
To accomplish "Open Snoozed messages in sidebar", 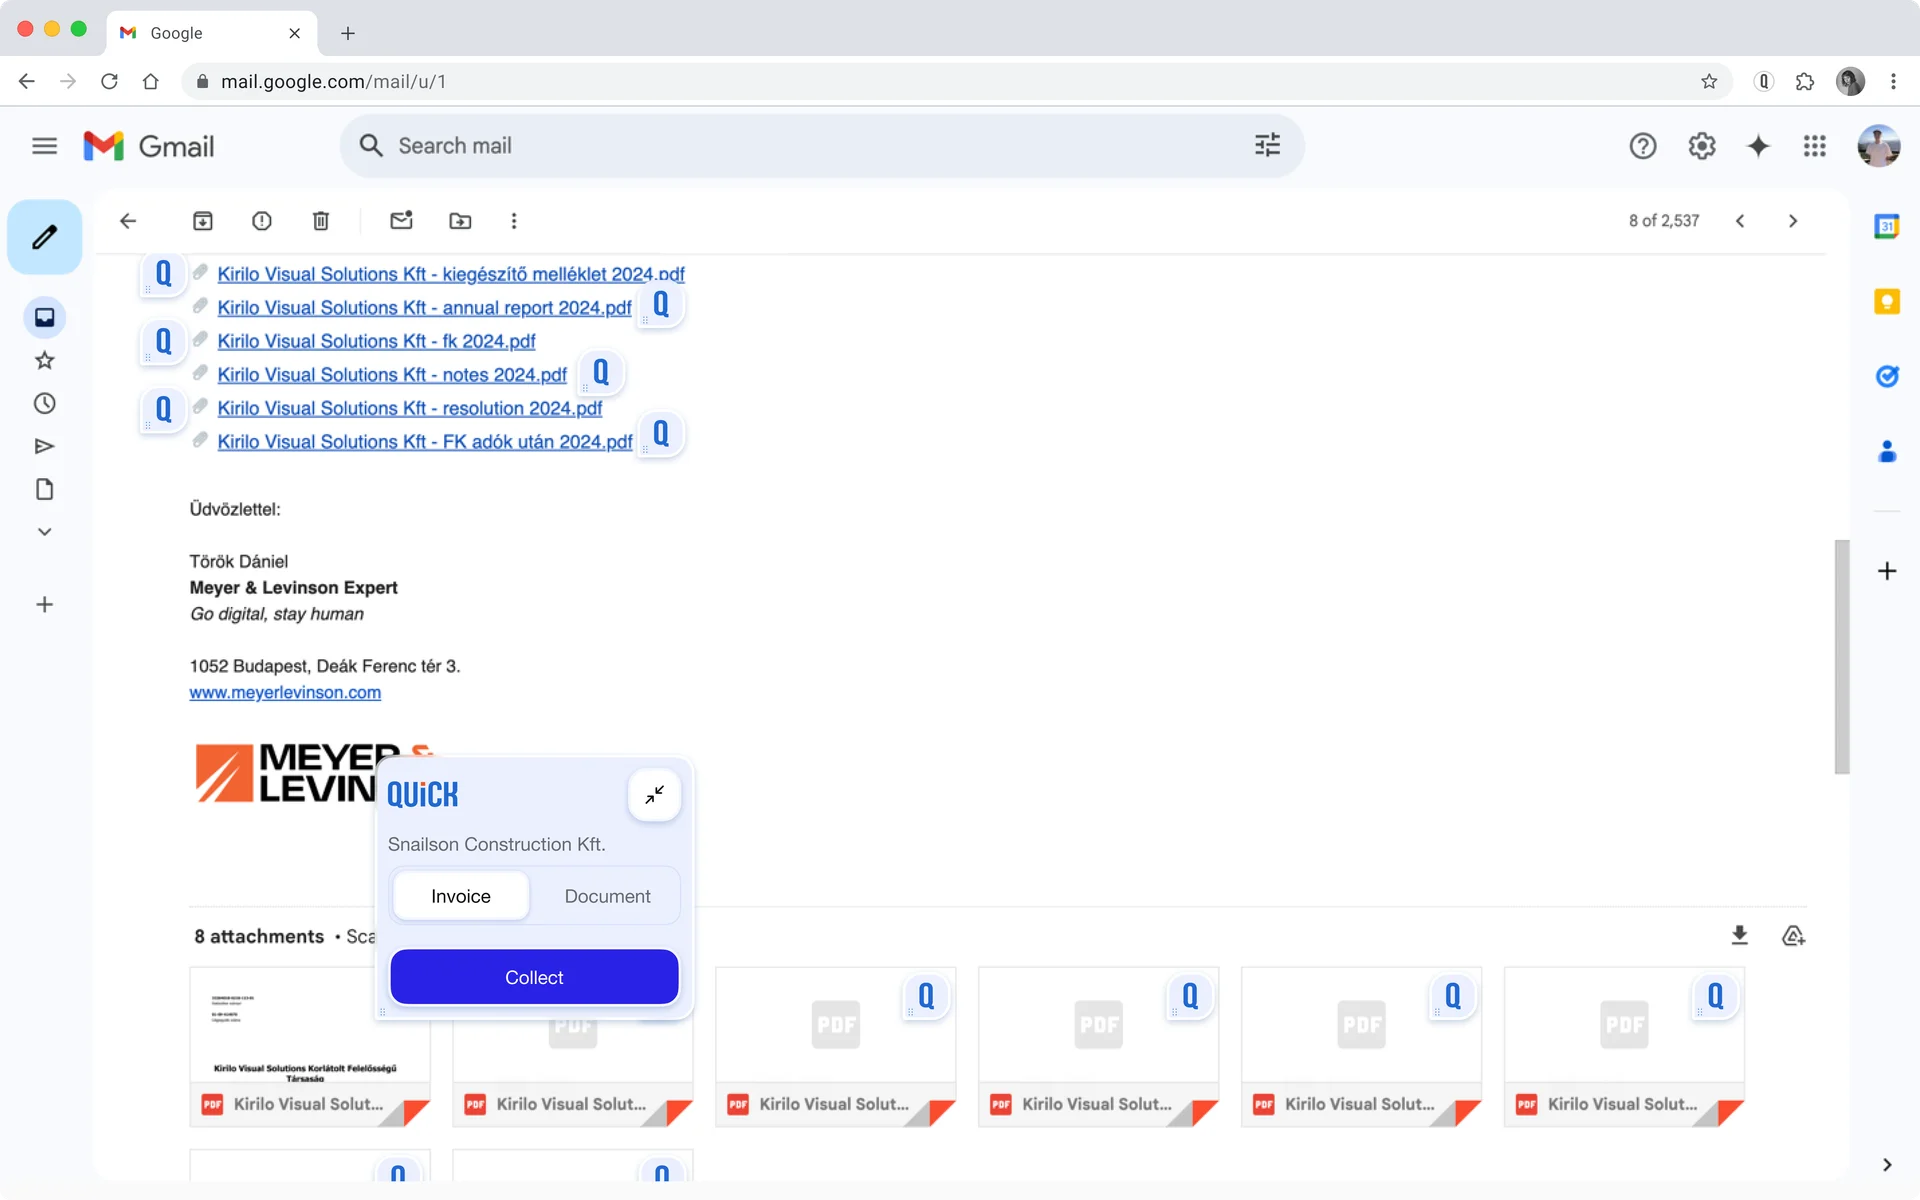I will (44, 404).
